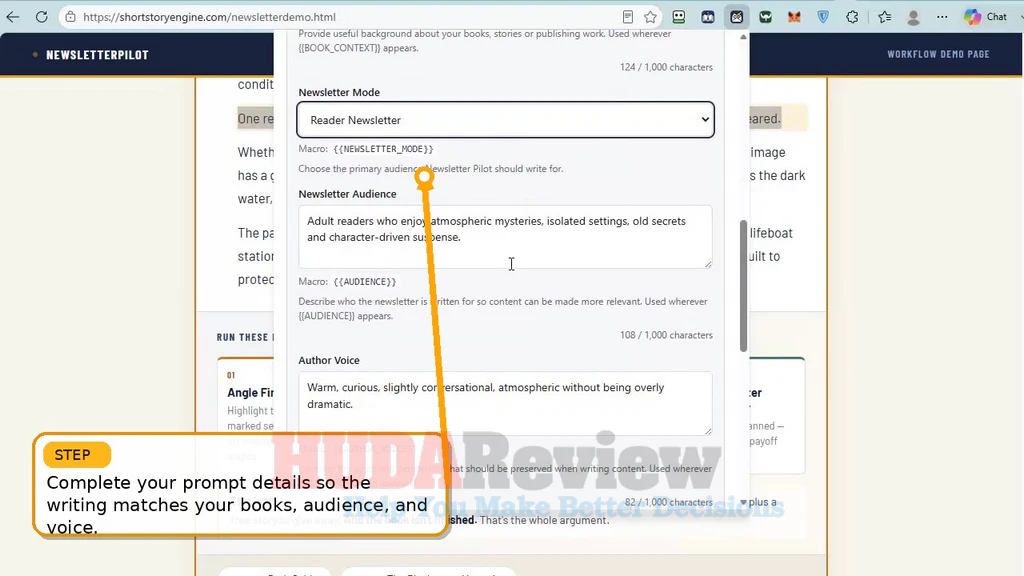Open the robot-face extension icon
Viewport: 1024px width, 576px height.
coord(679,17)
